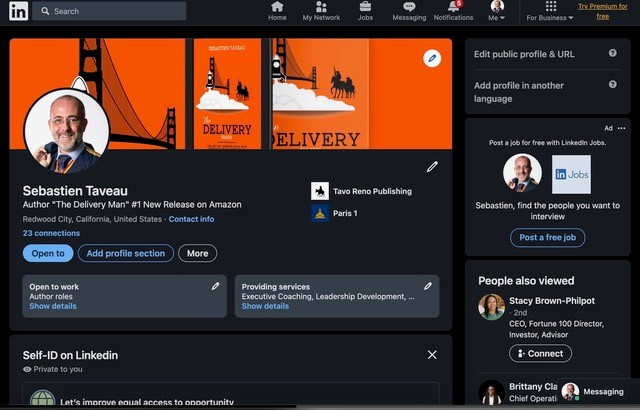Viewport: 640px width, 410px height.
Task: Click Add profile section button
Action: pyautogui.click(x=125, y=253)
